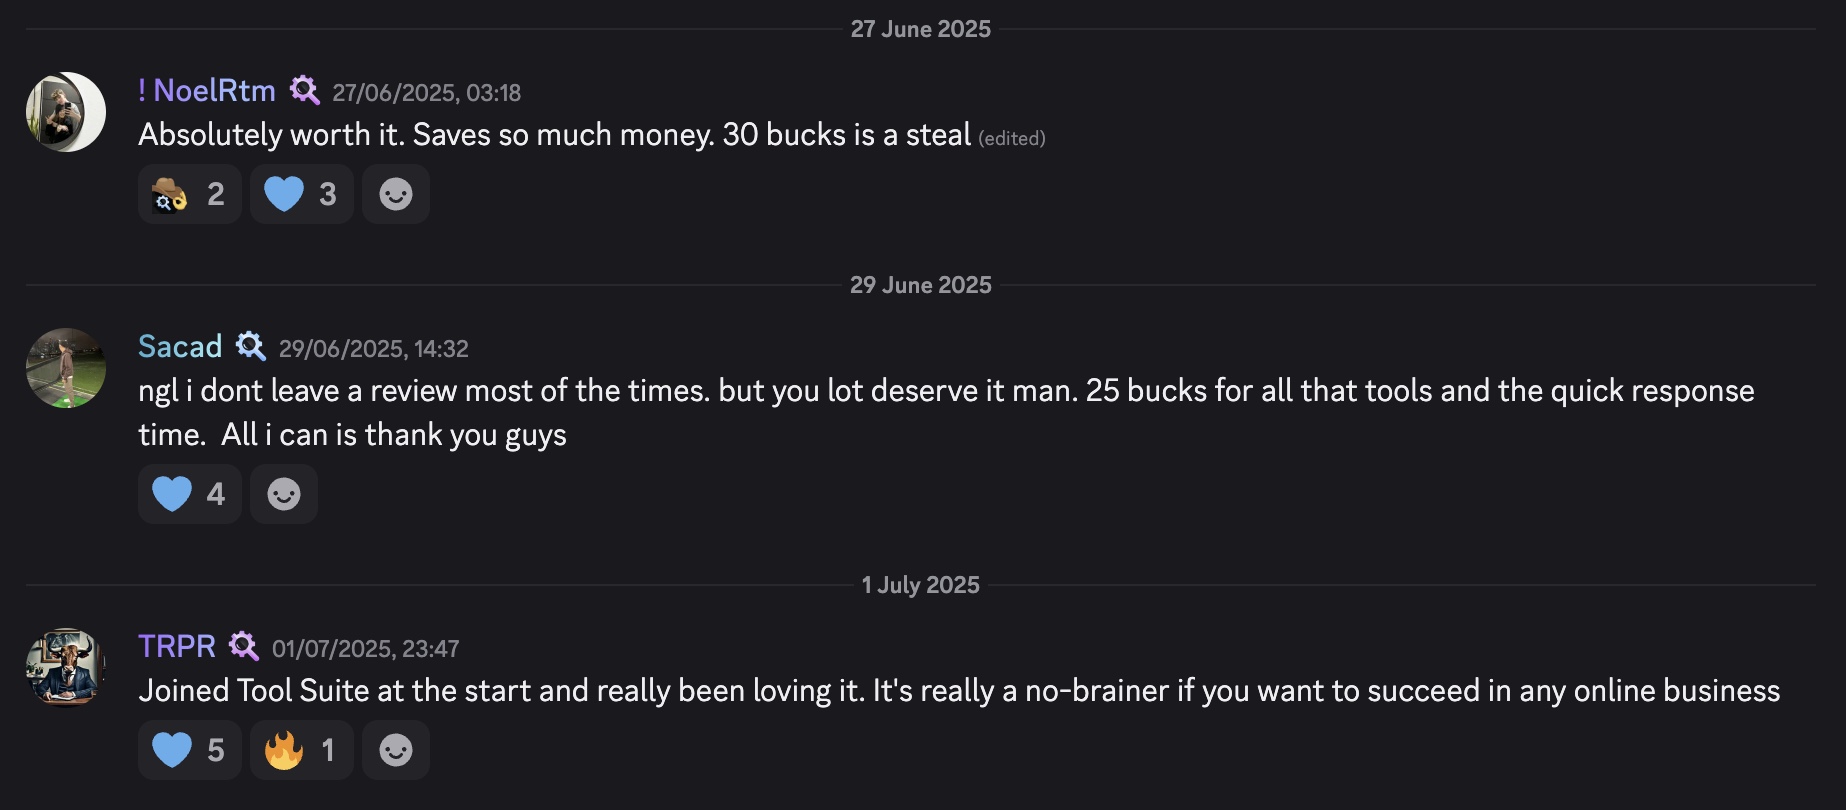Screen dimensions: 1846x810
Task: Open Sacad's avatar
Action: (66, 368)
